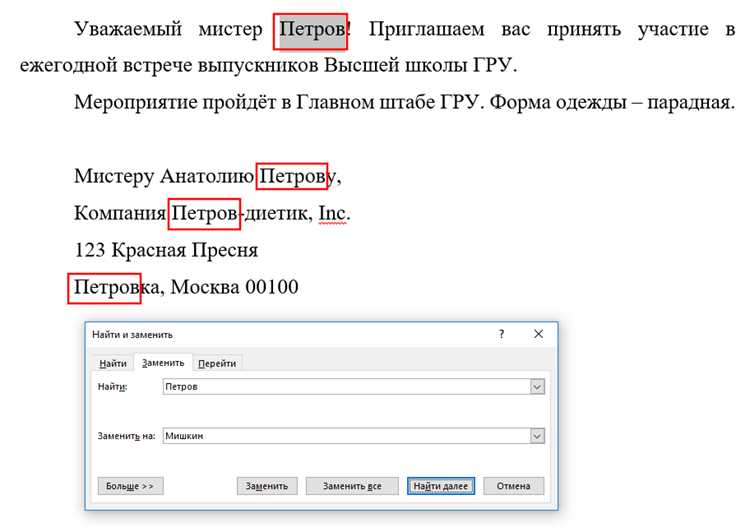Click the word Мероприятие in the document
Viewport: 750px width, 532px height.
click(135, 102)
